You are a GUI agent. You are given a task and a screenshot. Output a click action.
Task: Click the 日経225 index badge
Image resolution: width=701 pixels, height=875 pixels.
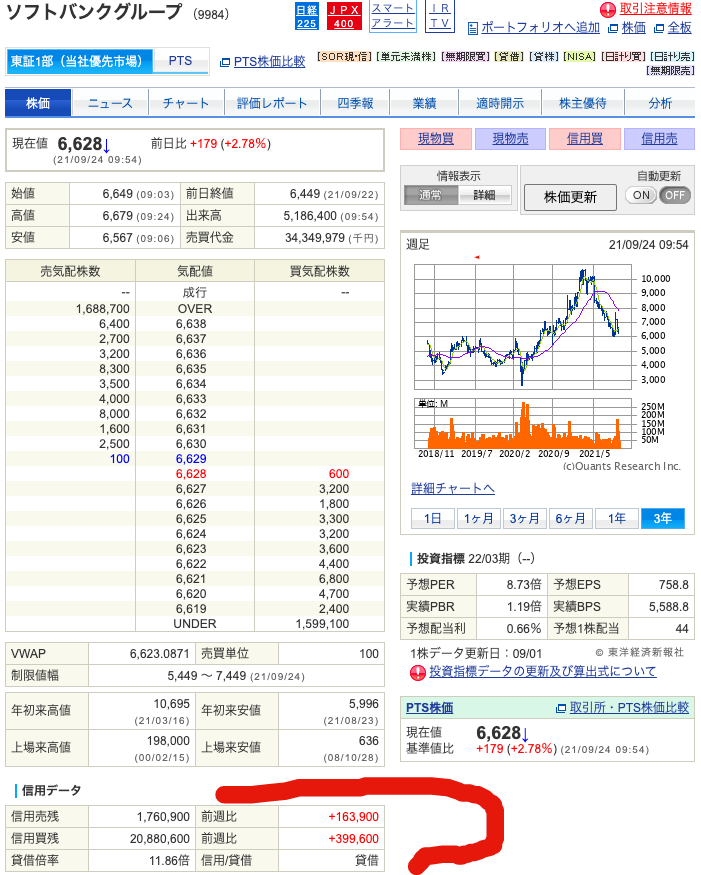tap(306, 16)
